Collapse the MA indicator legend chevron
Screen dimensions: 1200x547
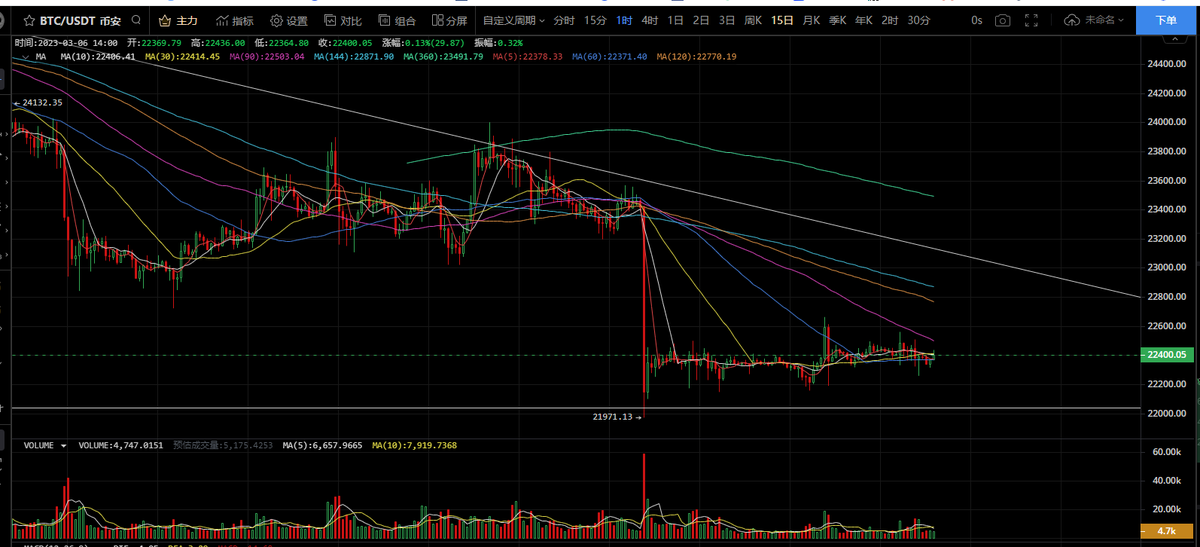point(25,57)
